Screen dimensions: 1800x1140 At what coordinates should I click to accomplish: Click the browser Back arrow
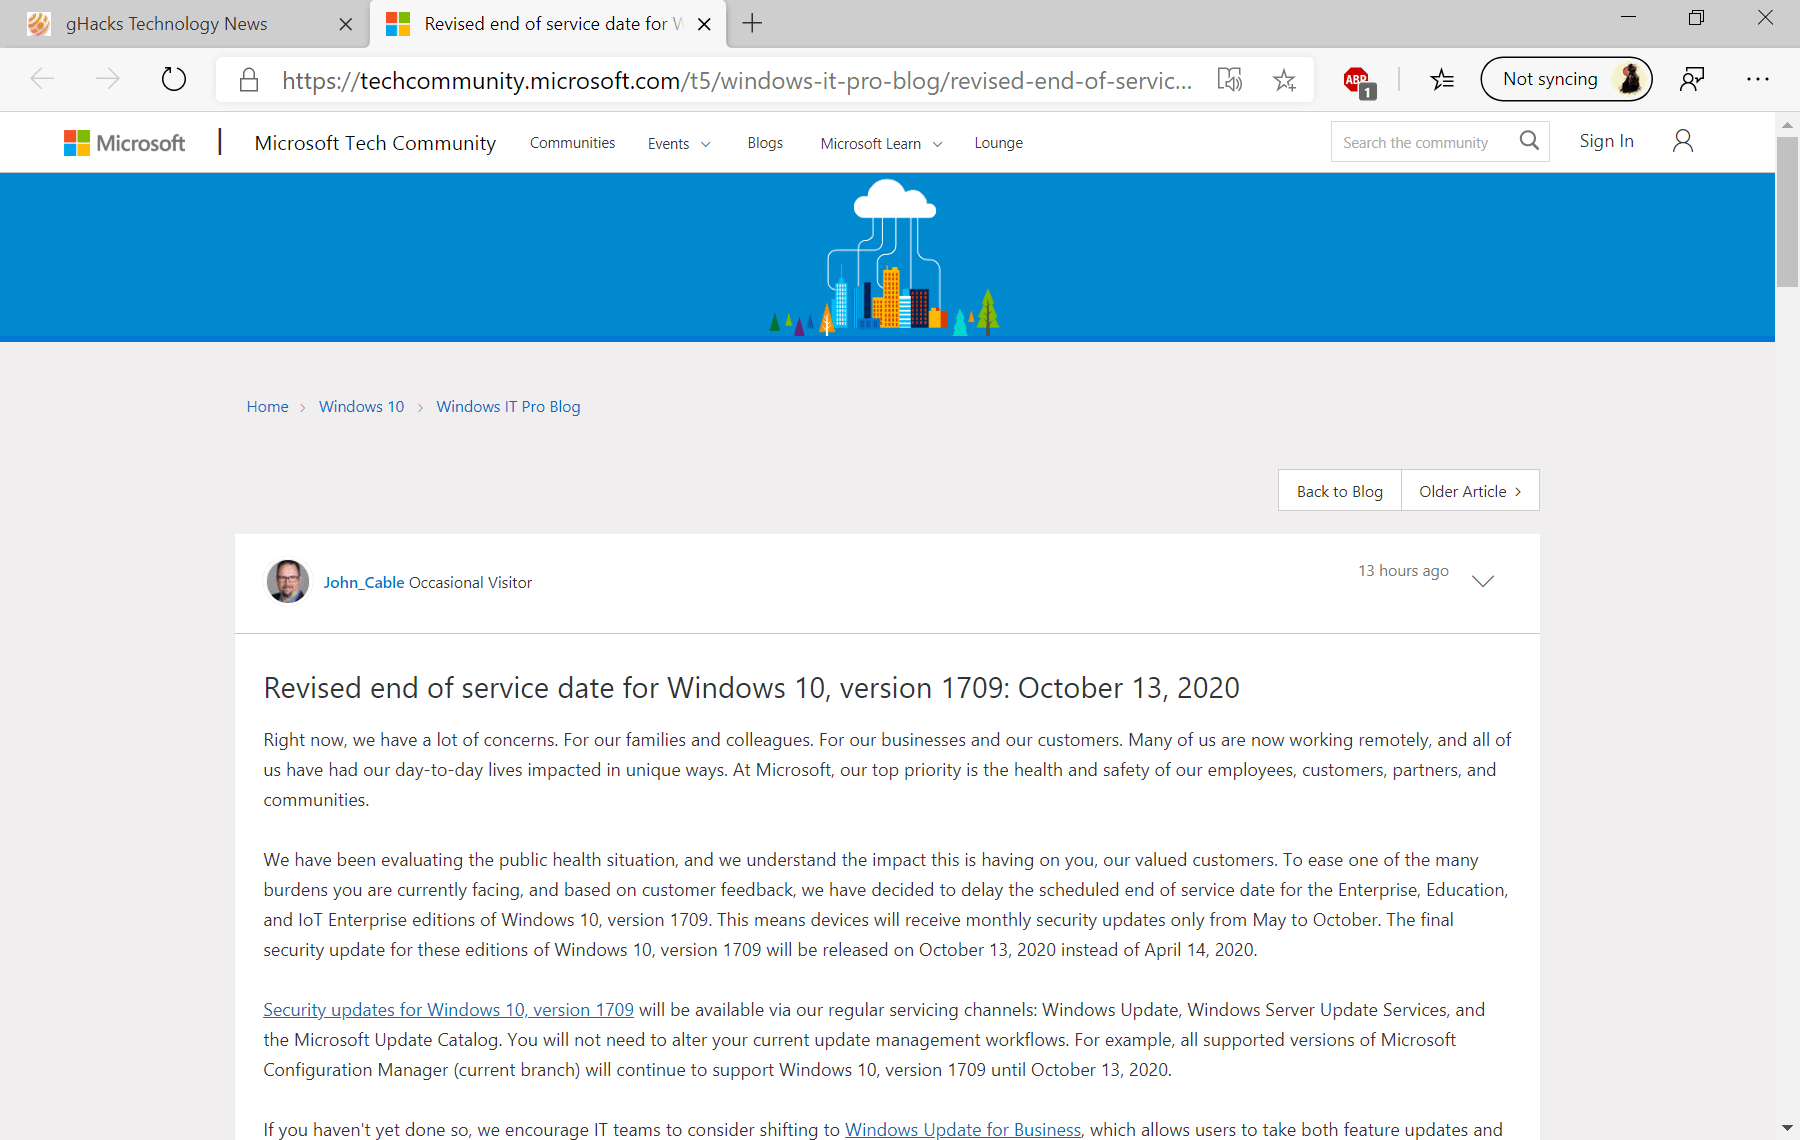click(x=42, y=79)
